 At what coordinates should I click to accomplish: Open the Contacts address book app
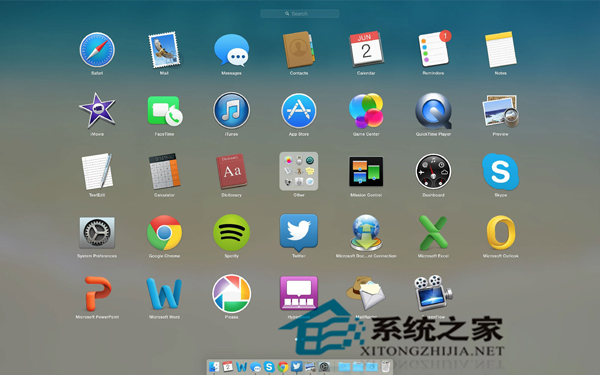pyautogui.click(x=299, y=50)
